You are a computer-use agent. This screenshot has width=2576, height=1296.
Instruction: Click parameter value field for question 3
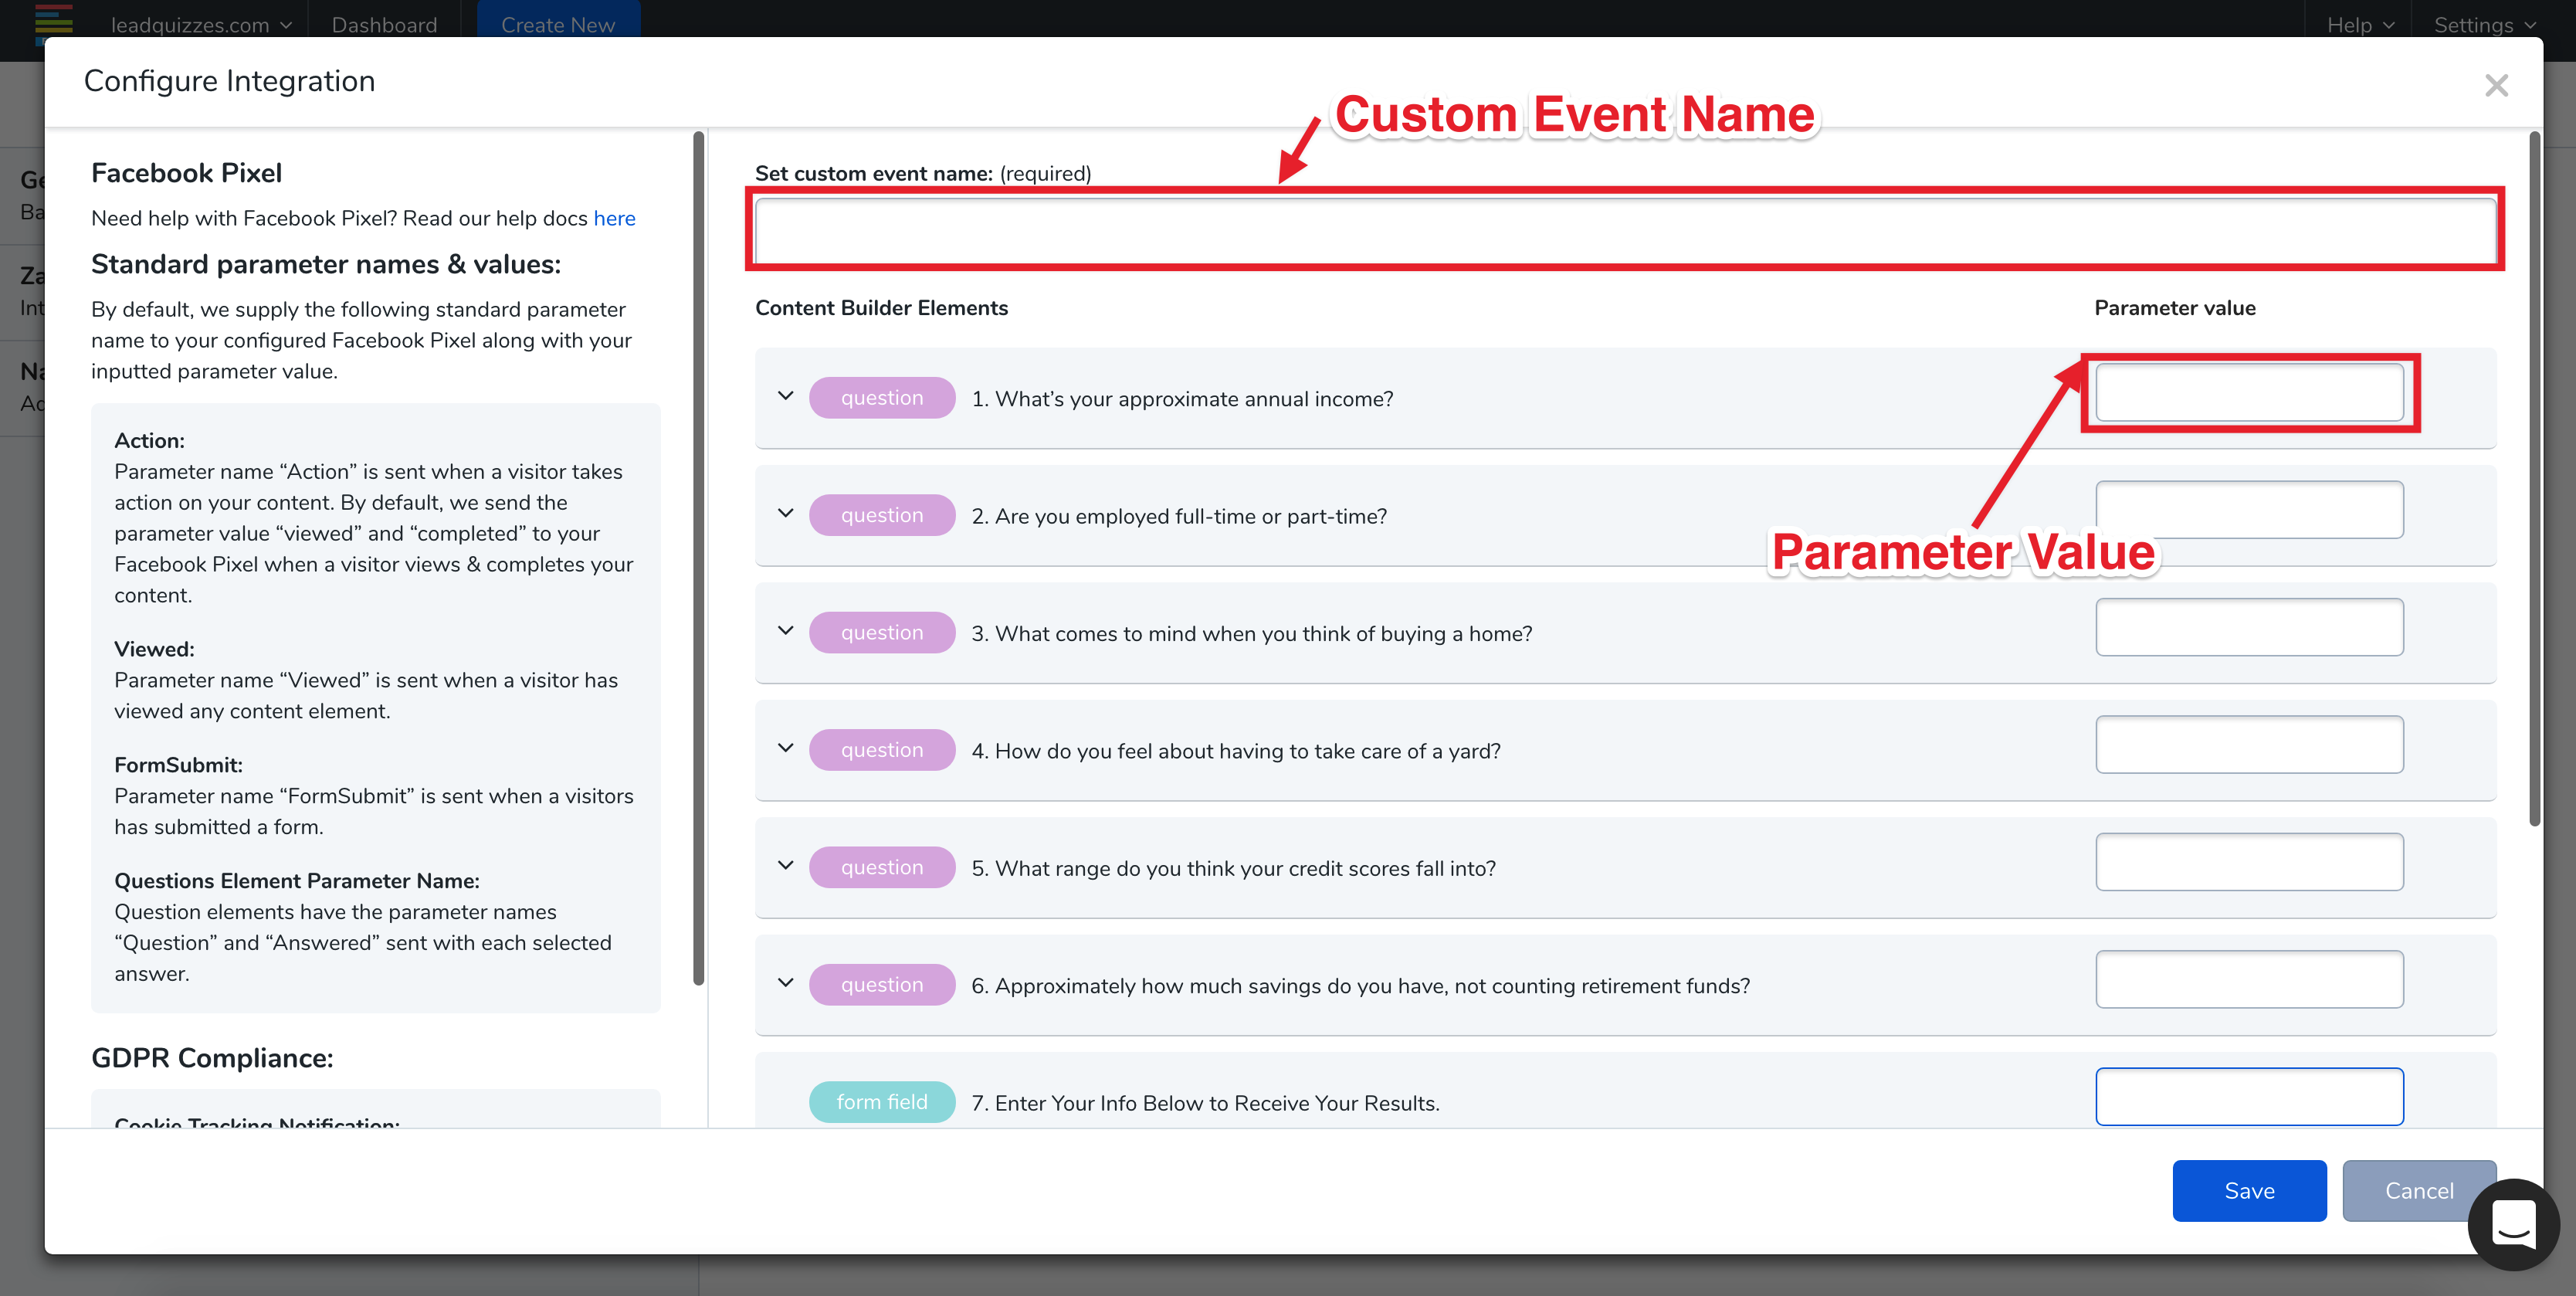tap(2249, 627)
